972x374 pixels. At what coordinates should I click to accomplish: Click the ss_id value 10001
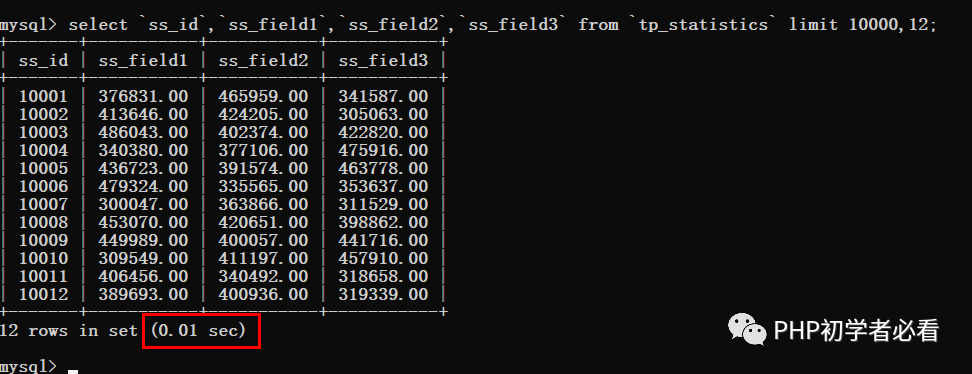click(x=43, y=96)
